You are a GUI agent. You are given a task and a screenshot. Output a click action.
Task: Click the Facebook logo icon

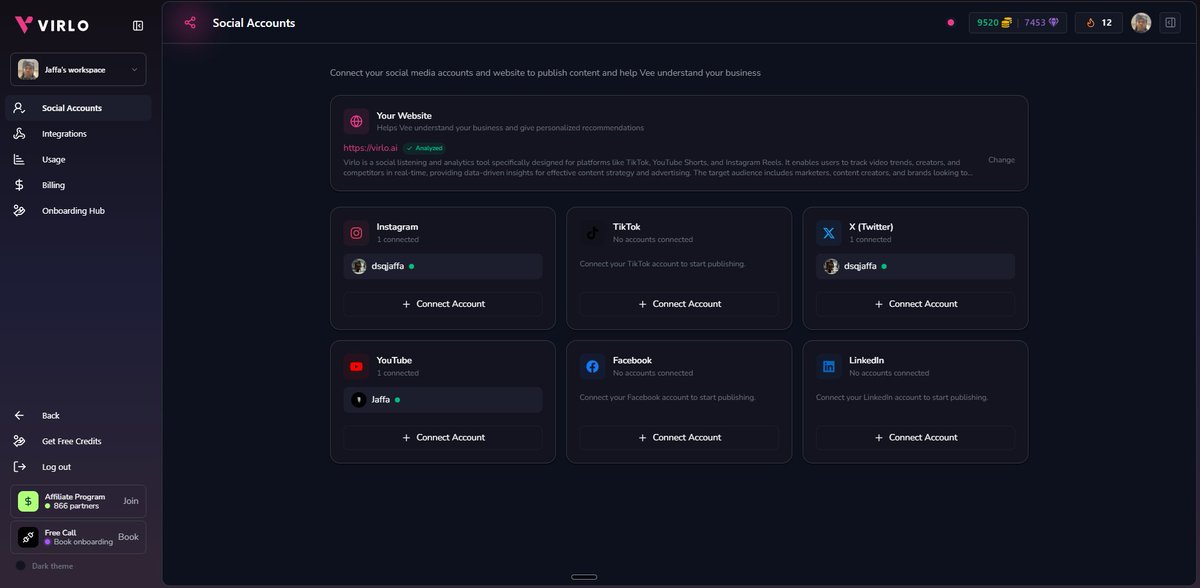[592, 367]
